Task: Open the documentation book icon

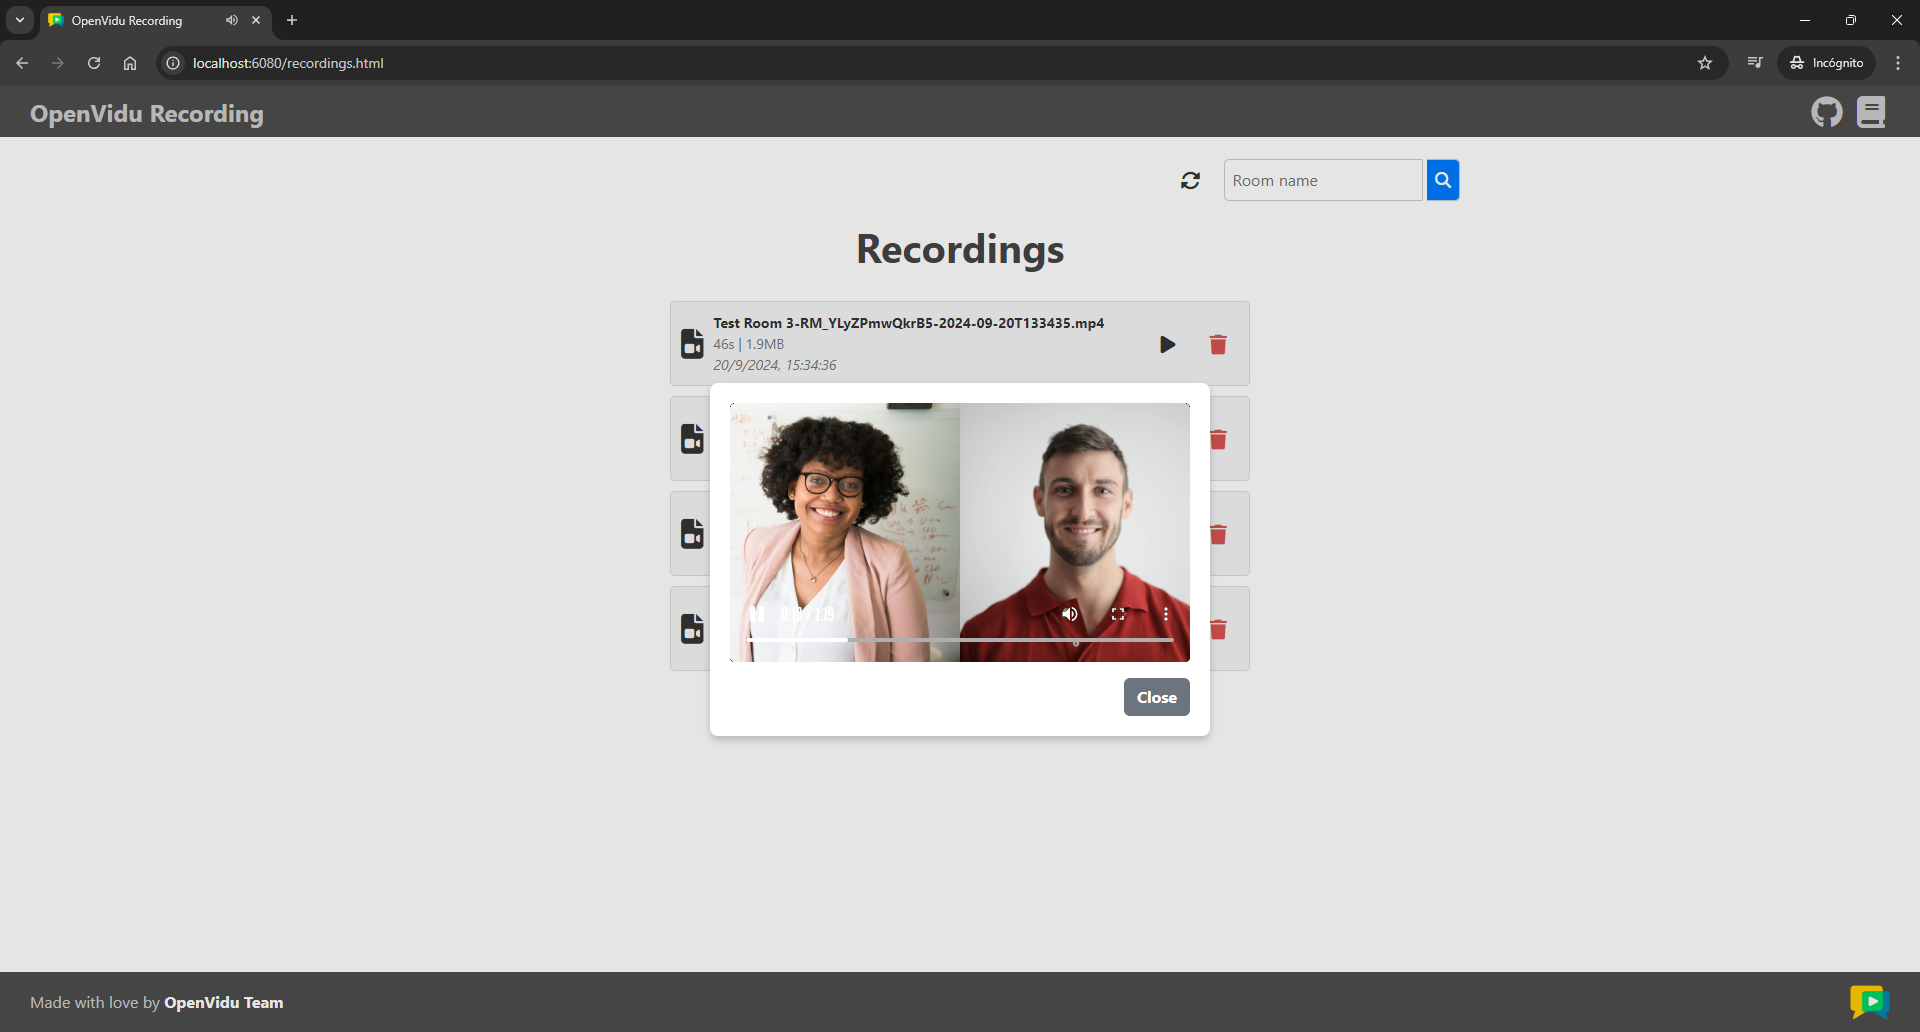Action: point(1870,113)
